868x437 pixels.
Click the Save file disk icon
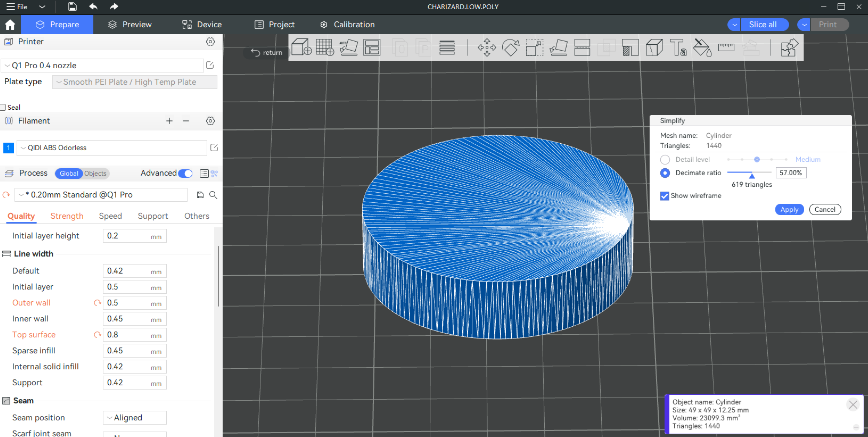[72, 6]
